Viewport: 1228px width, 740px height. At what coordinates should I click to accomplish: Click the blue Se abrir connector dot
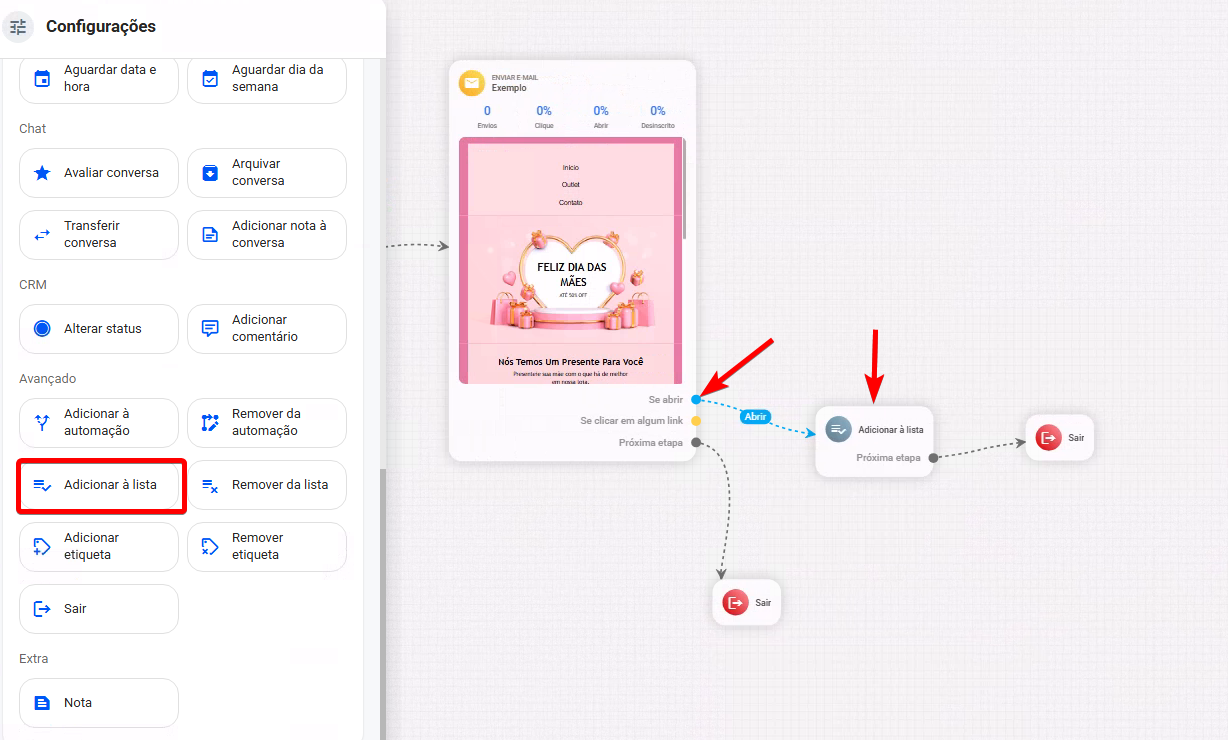coord(696,400)
